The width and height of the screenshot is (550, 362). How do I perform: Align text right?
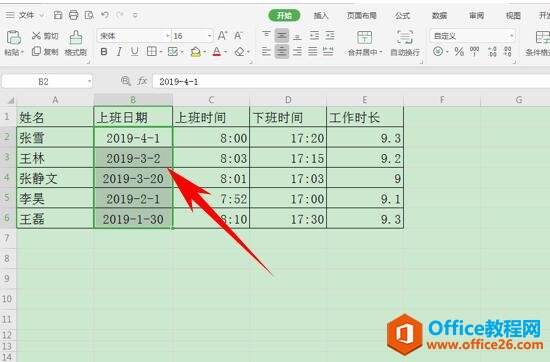click(297, 52)
